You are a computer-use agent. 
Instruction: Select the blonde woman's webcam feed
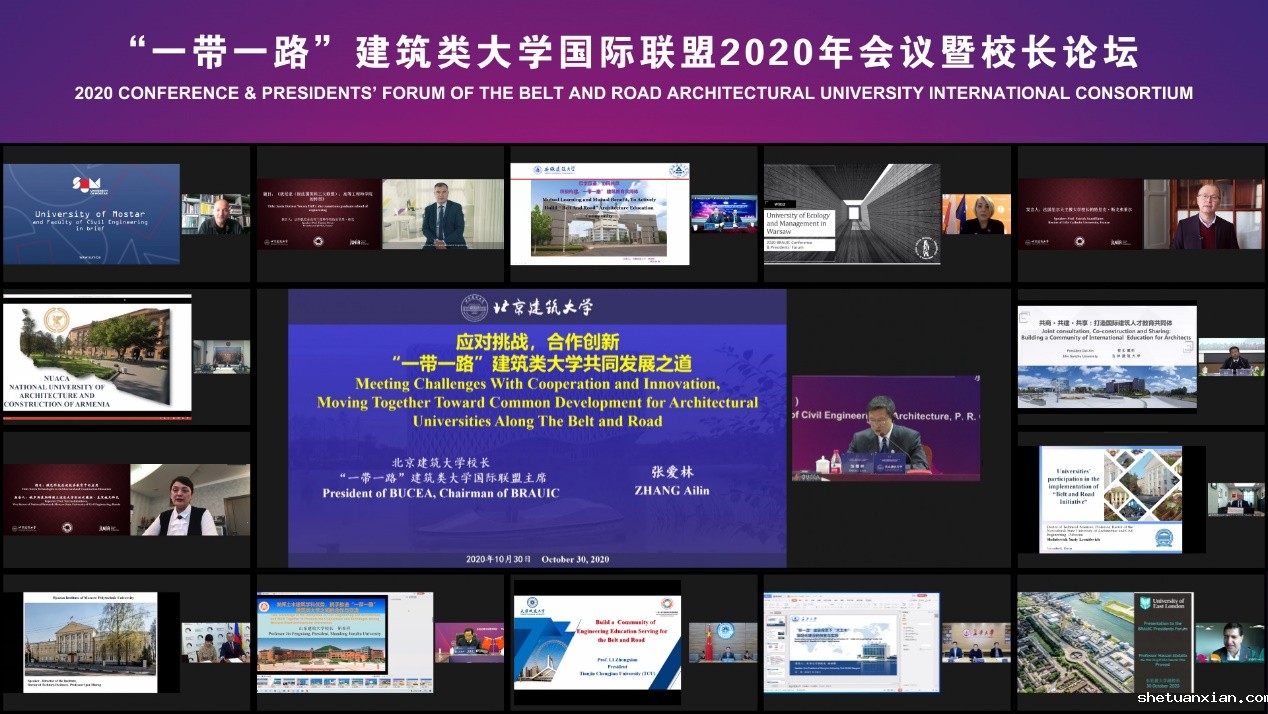(x=976, y=214)
